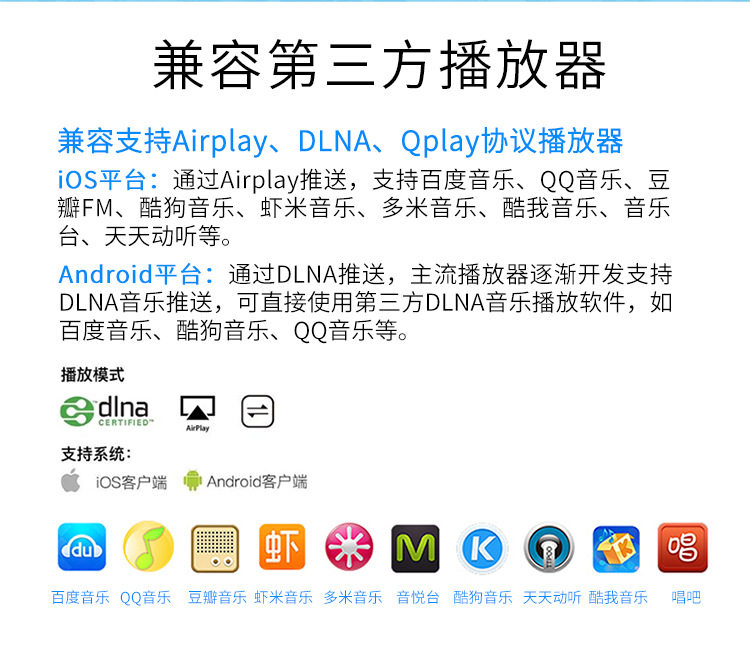Click the Kugou Music K icon
The width and height of the screenshot is (750, 654).
tap(482, 548)
